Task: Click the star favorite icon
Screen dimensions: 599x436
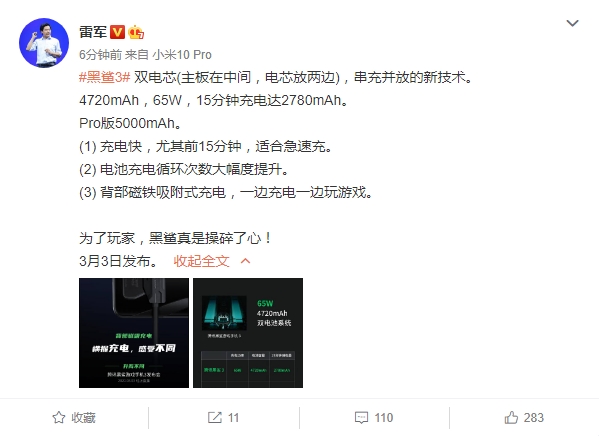Action: click(x=59, y=418)
